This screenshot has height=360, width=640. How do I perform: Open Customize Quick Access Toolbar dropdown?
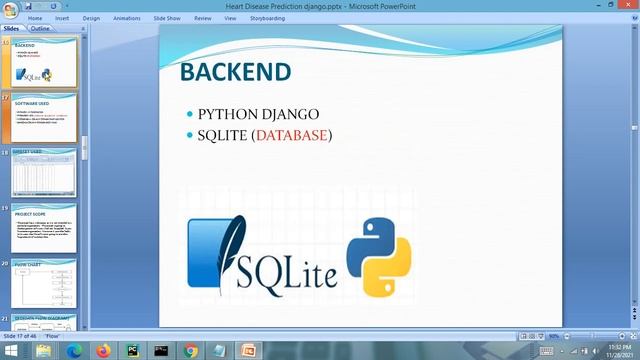tap(67, 6)
